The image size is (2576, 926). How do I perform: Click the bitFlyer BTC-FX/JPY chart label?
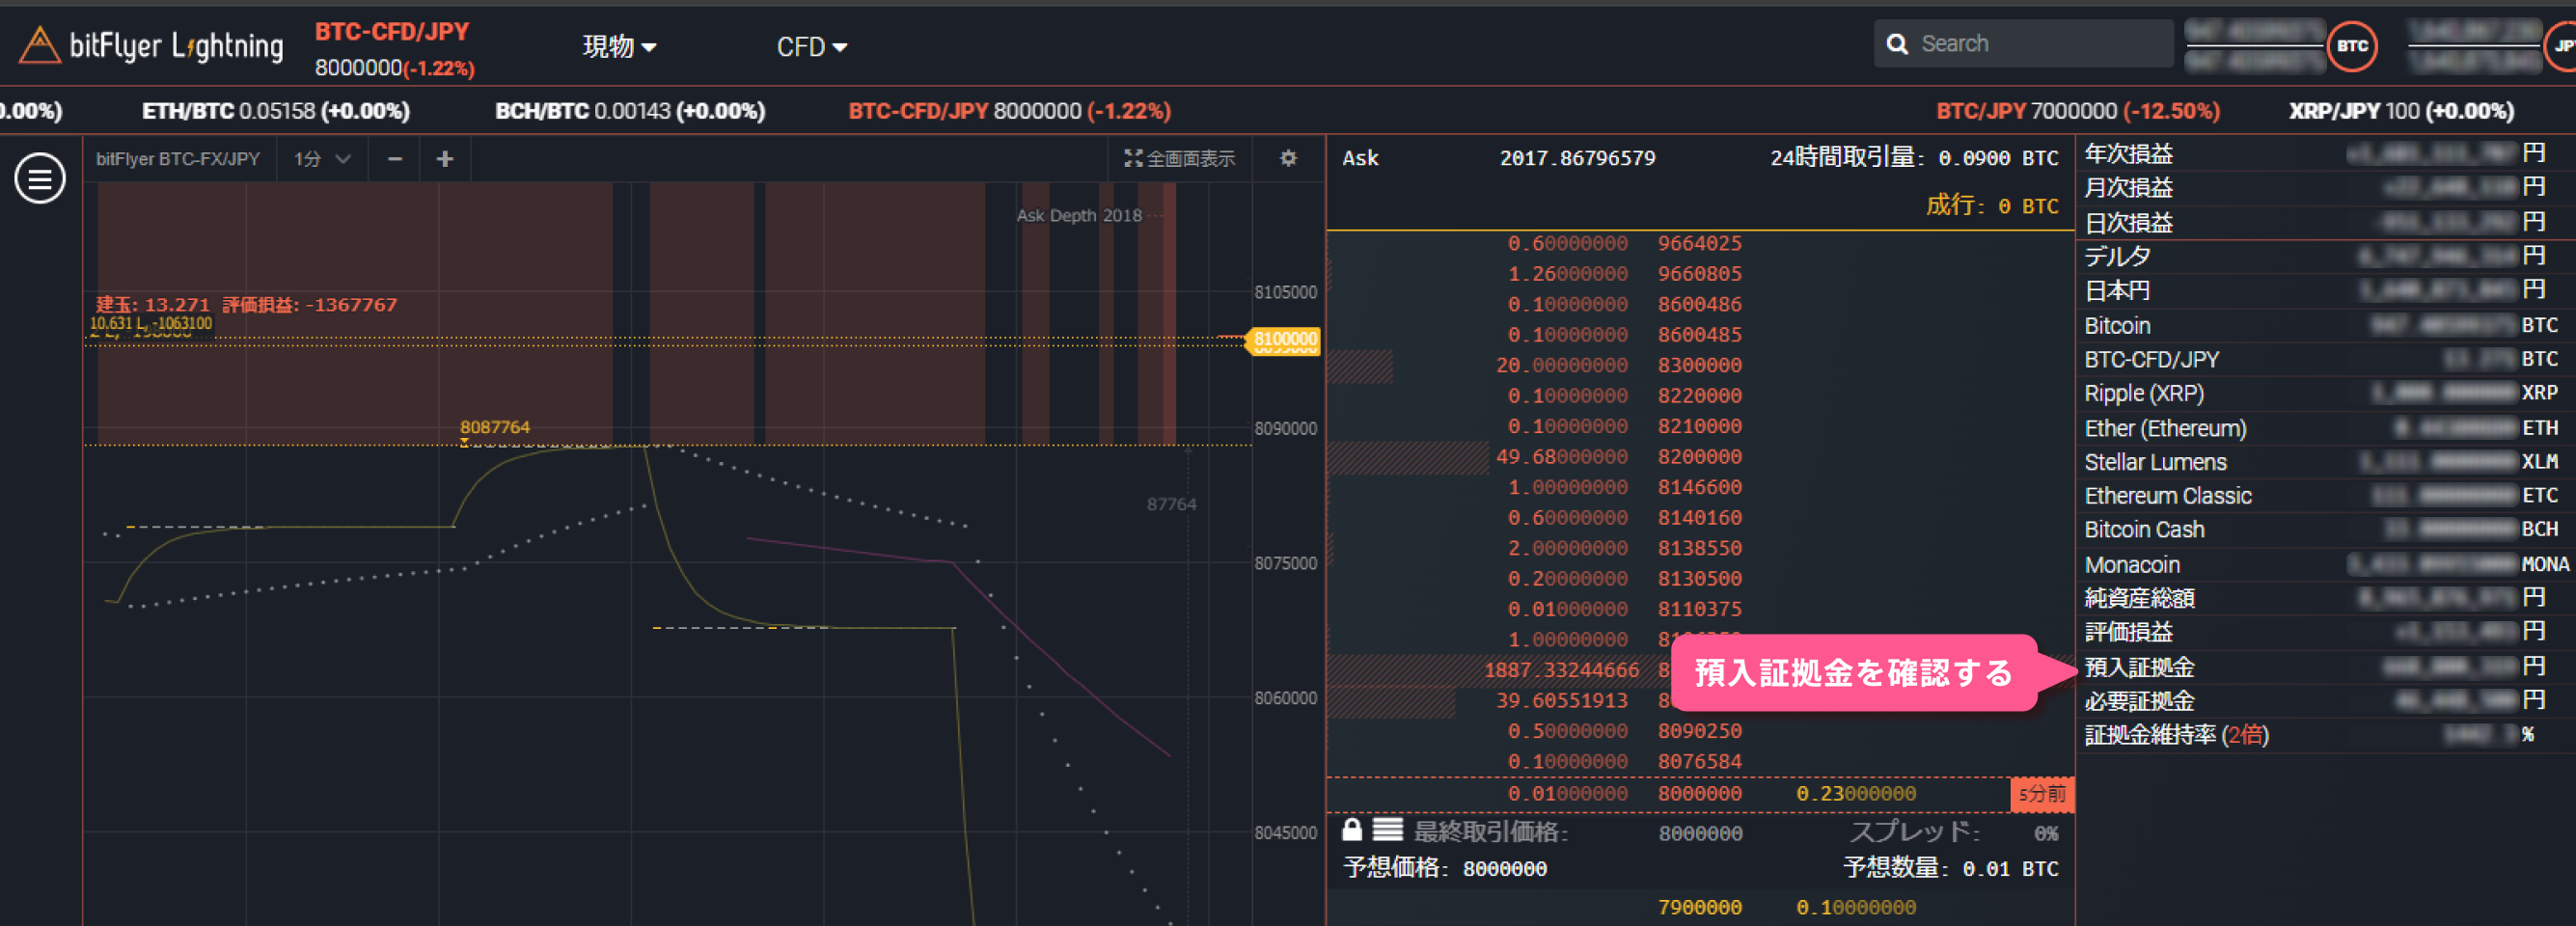[x=178, y=159]
